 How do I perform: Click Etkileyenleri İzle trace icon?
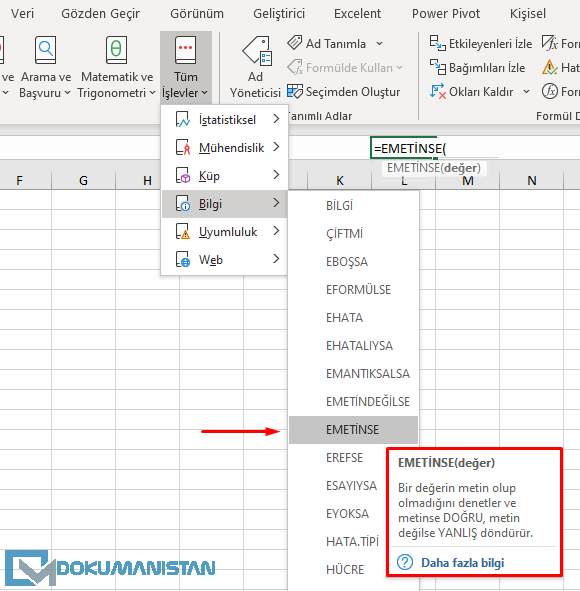tap(438, 43)
